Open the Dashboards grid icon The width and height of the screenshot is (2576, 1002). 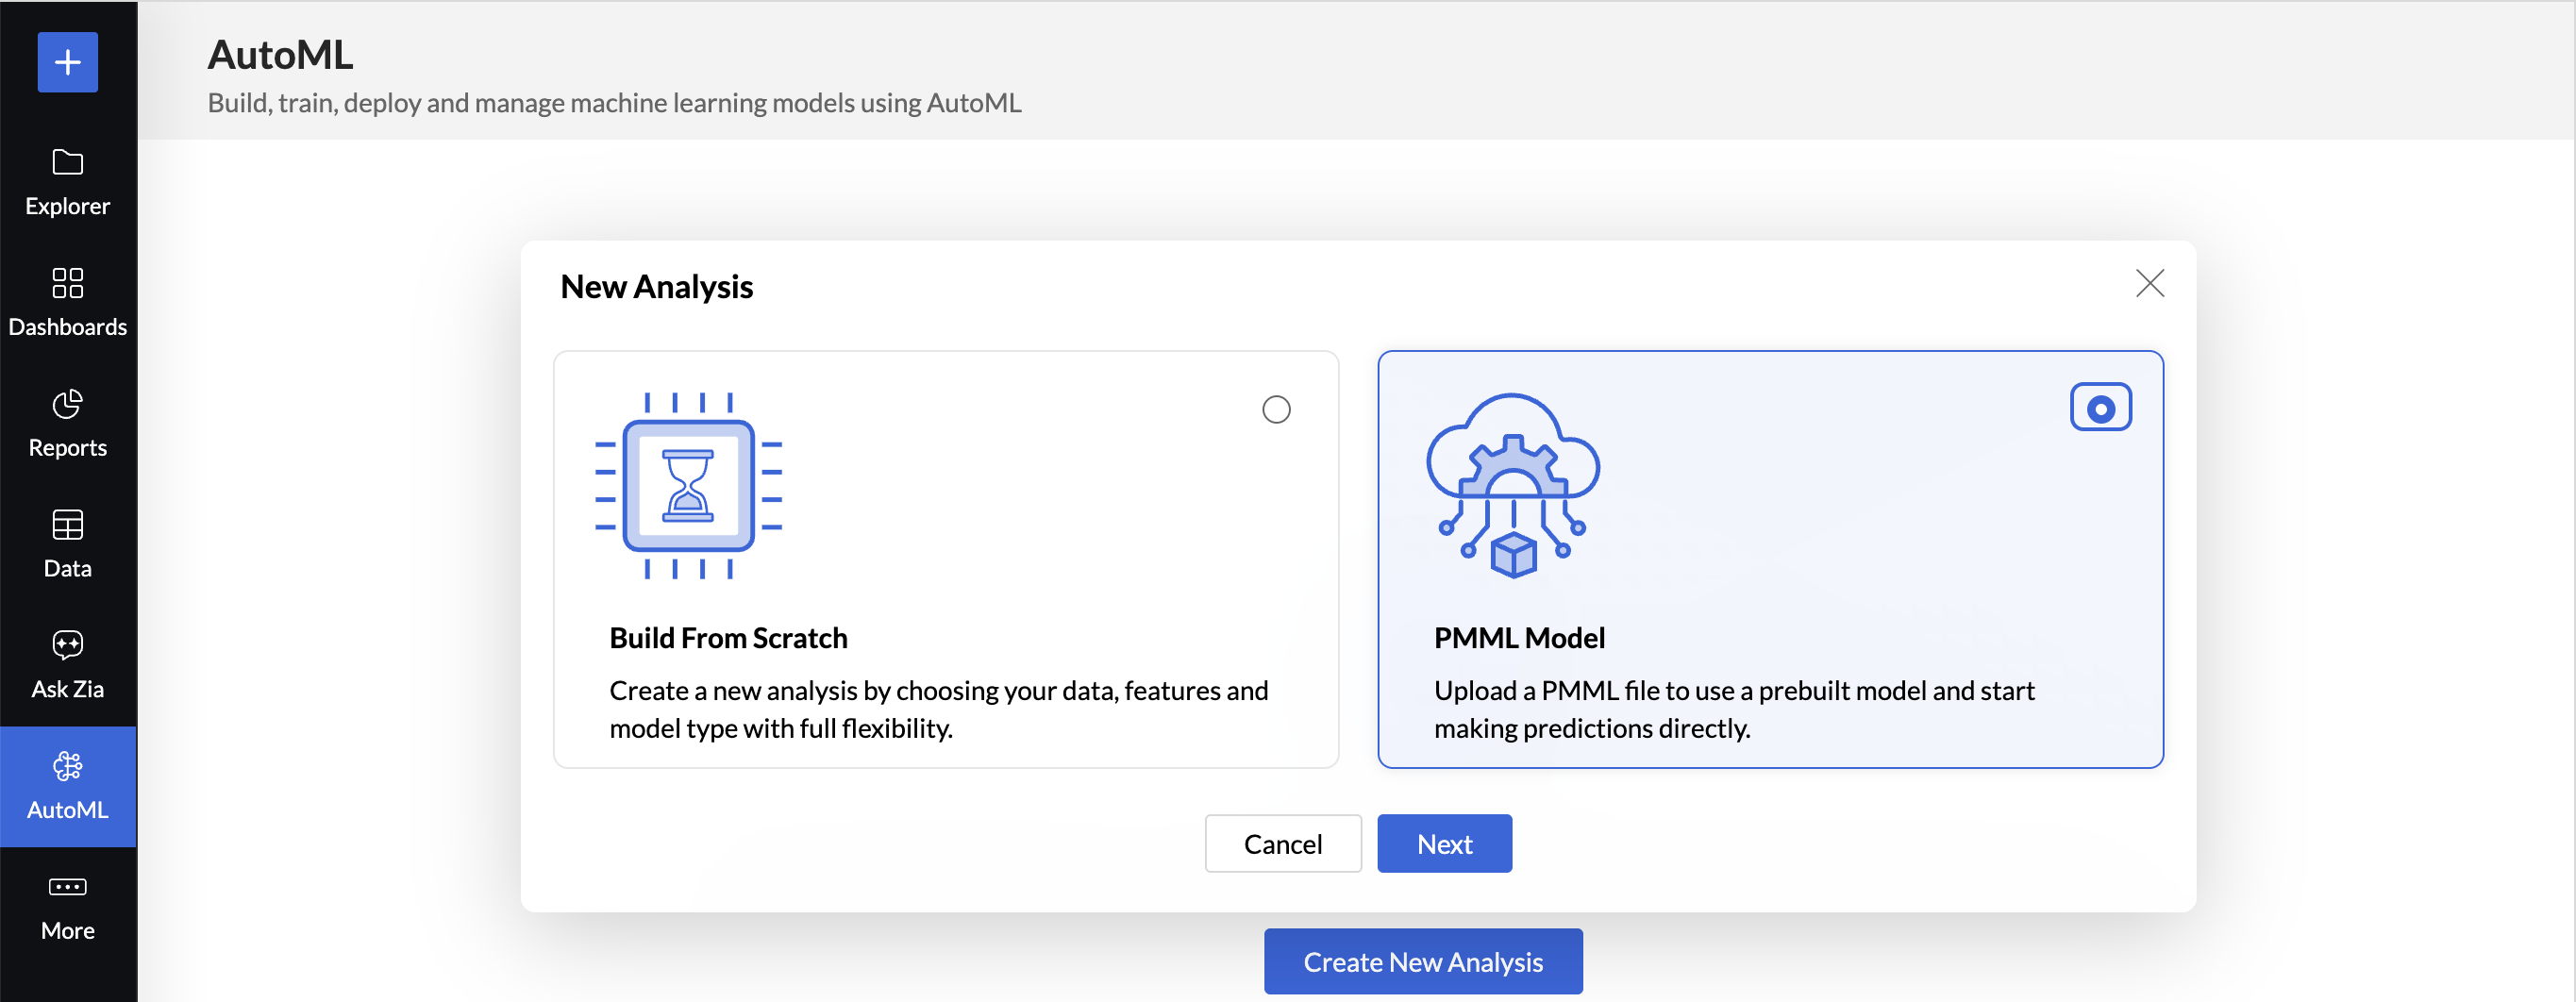(68, 283)
